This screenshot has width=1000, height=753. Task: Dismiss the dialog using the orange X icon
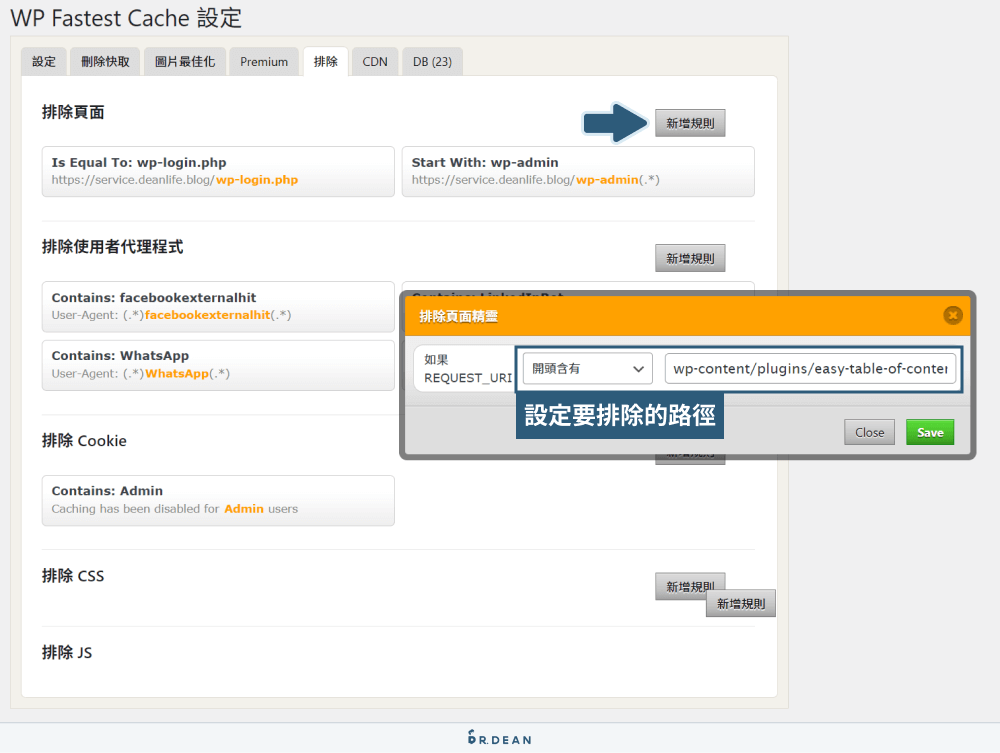(x=952, y=314)
